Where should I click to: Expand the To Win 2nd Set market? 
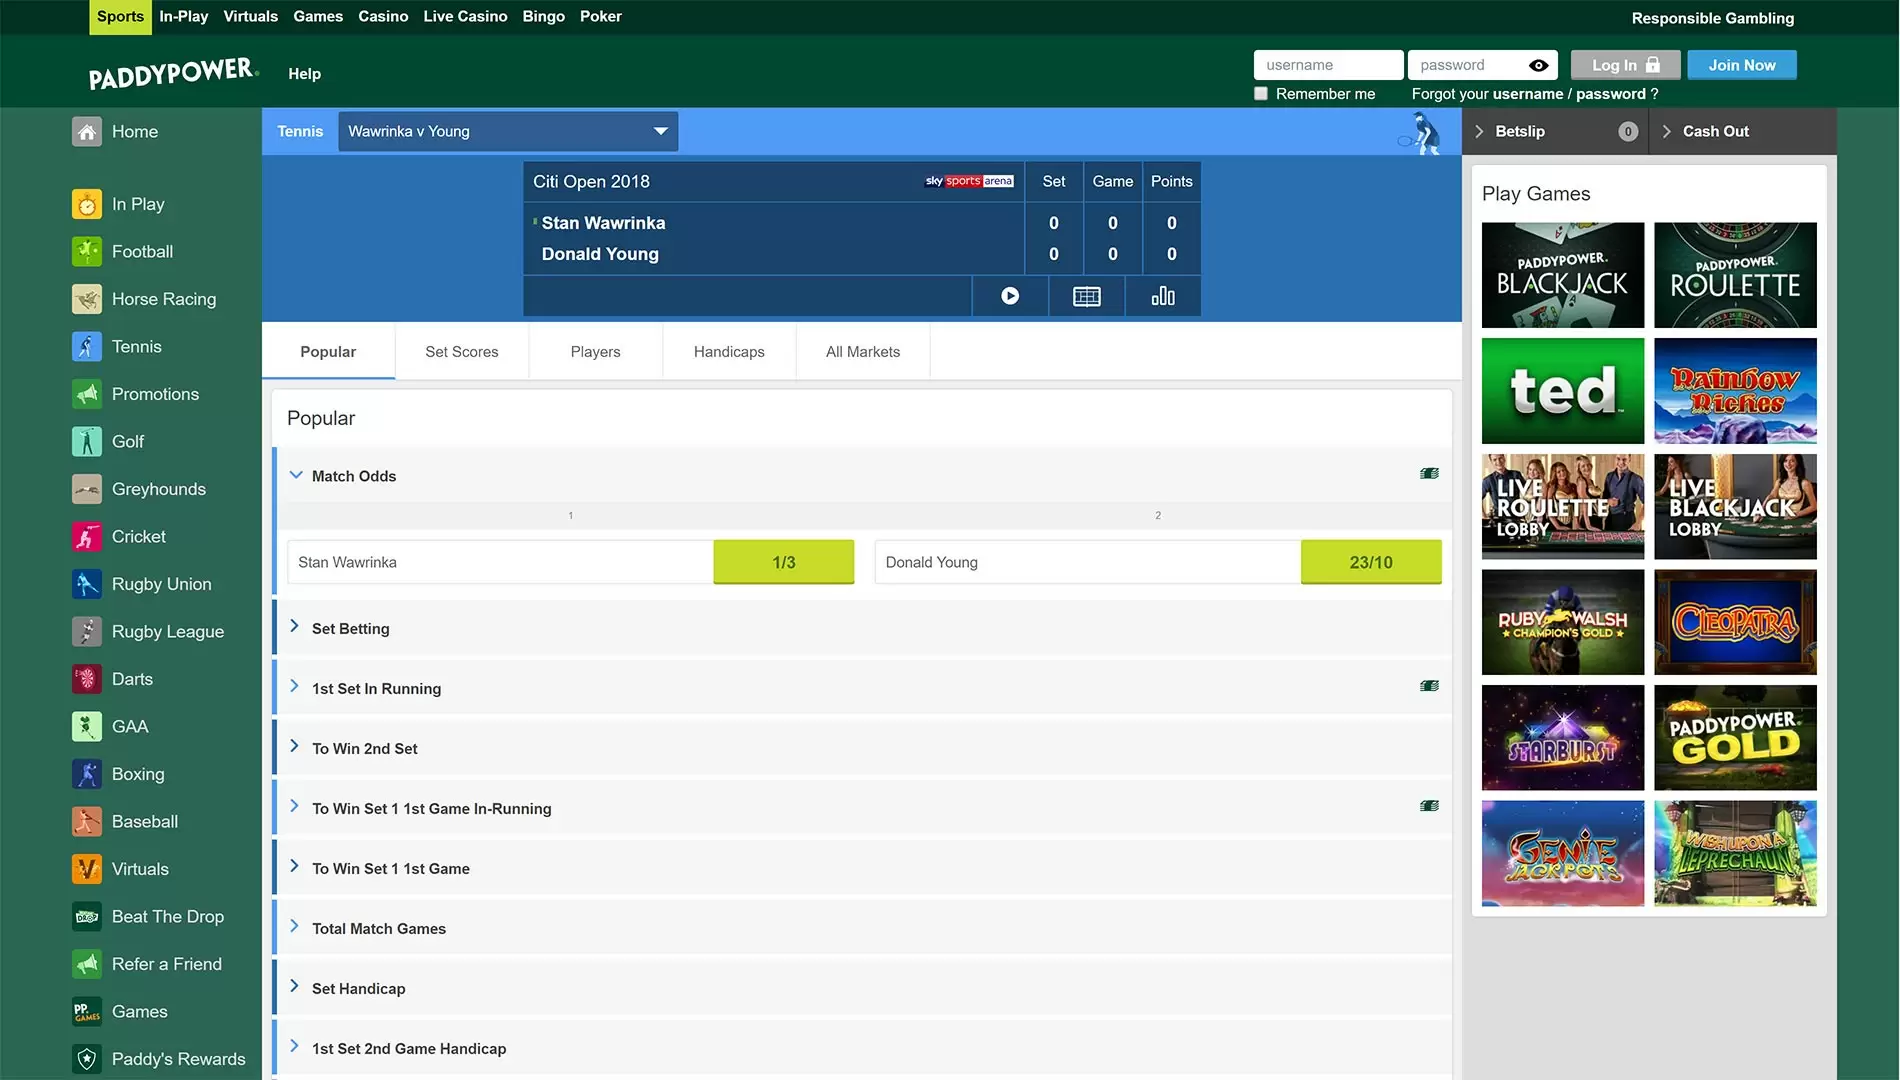[x=294, y=746]
